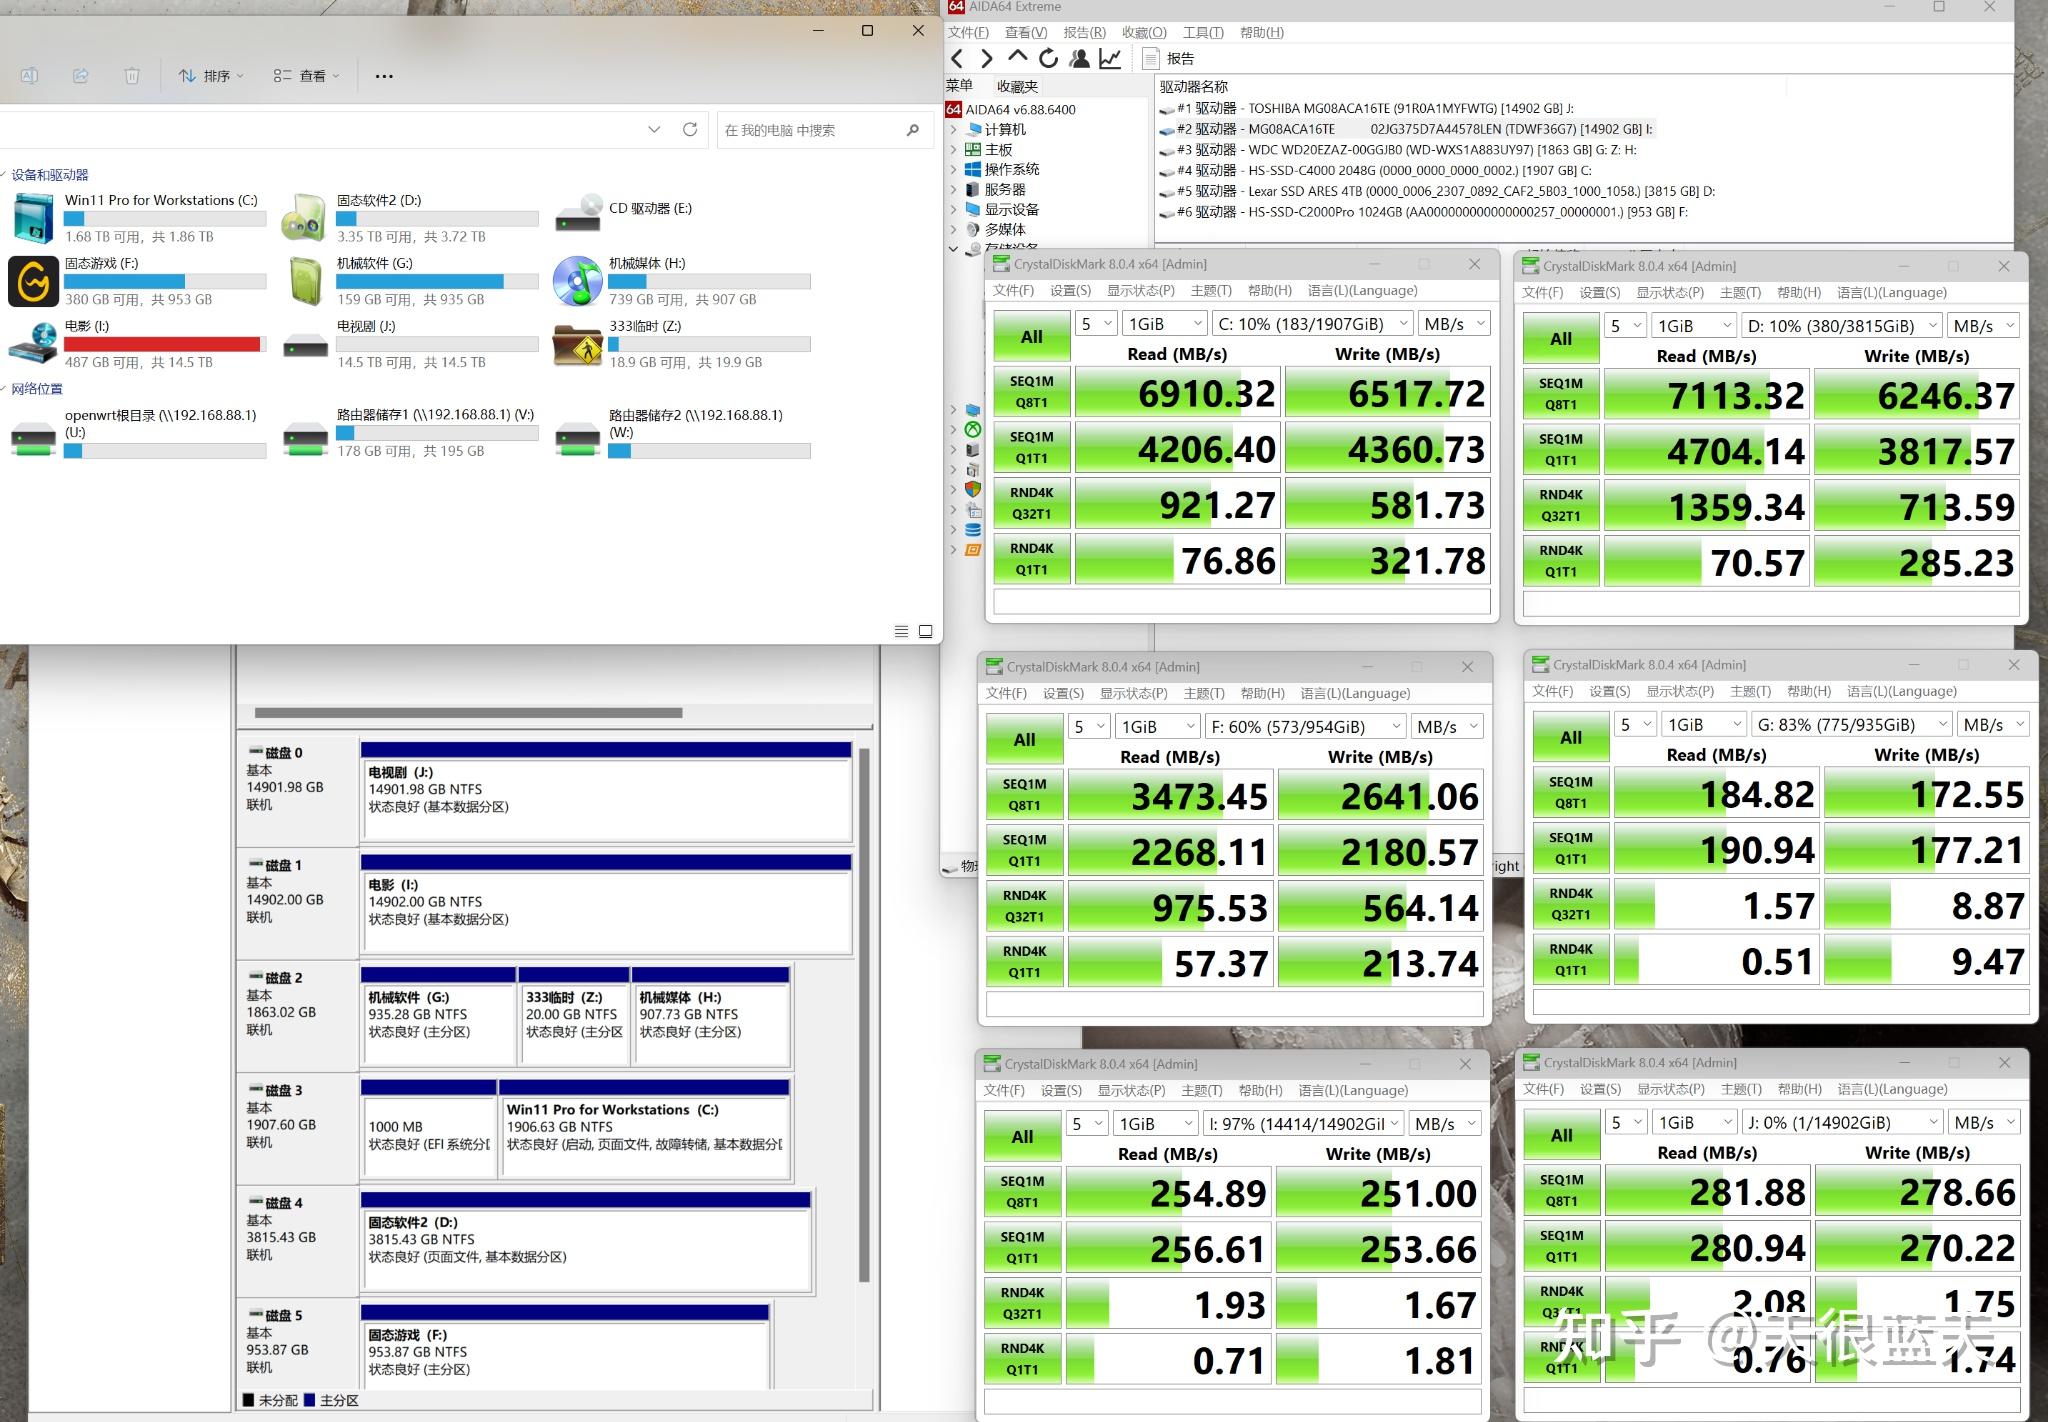Click Disk Management vertical scrollbar
Viewport: 2048px width, 1422px height.
coord(864,1015)
